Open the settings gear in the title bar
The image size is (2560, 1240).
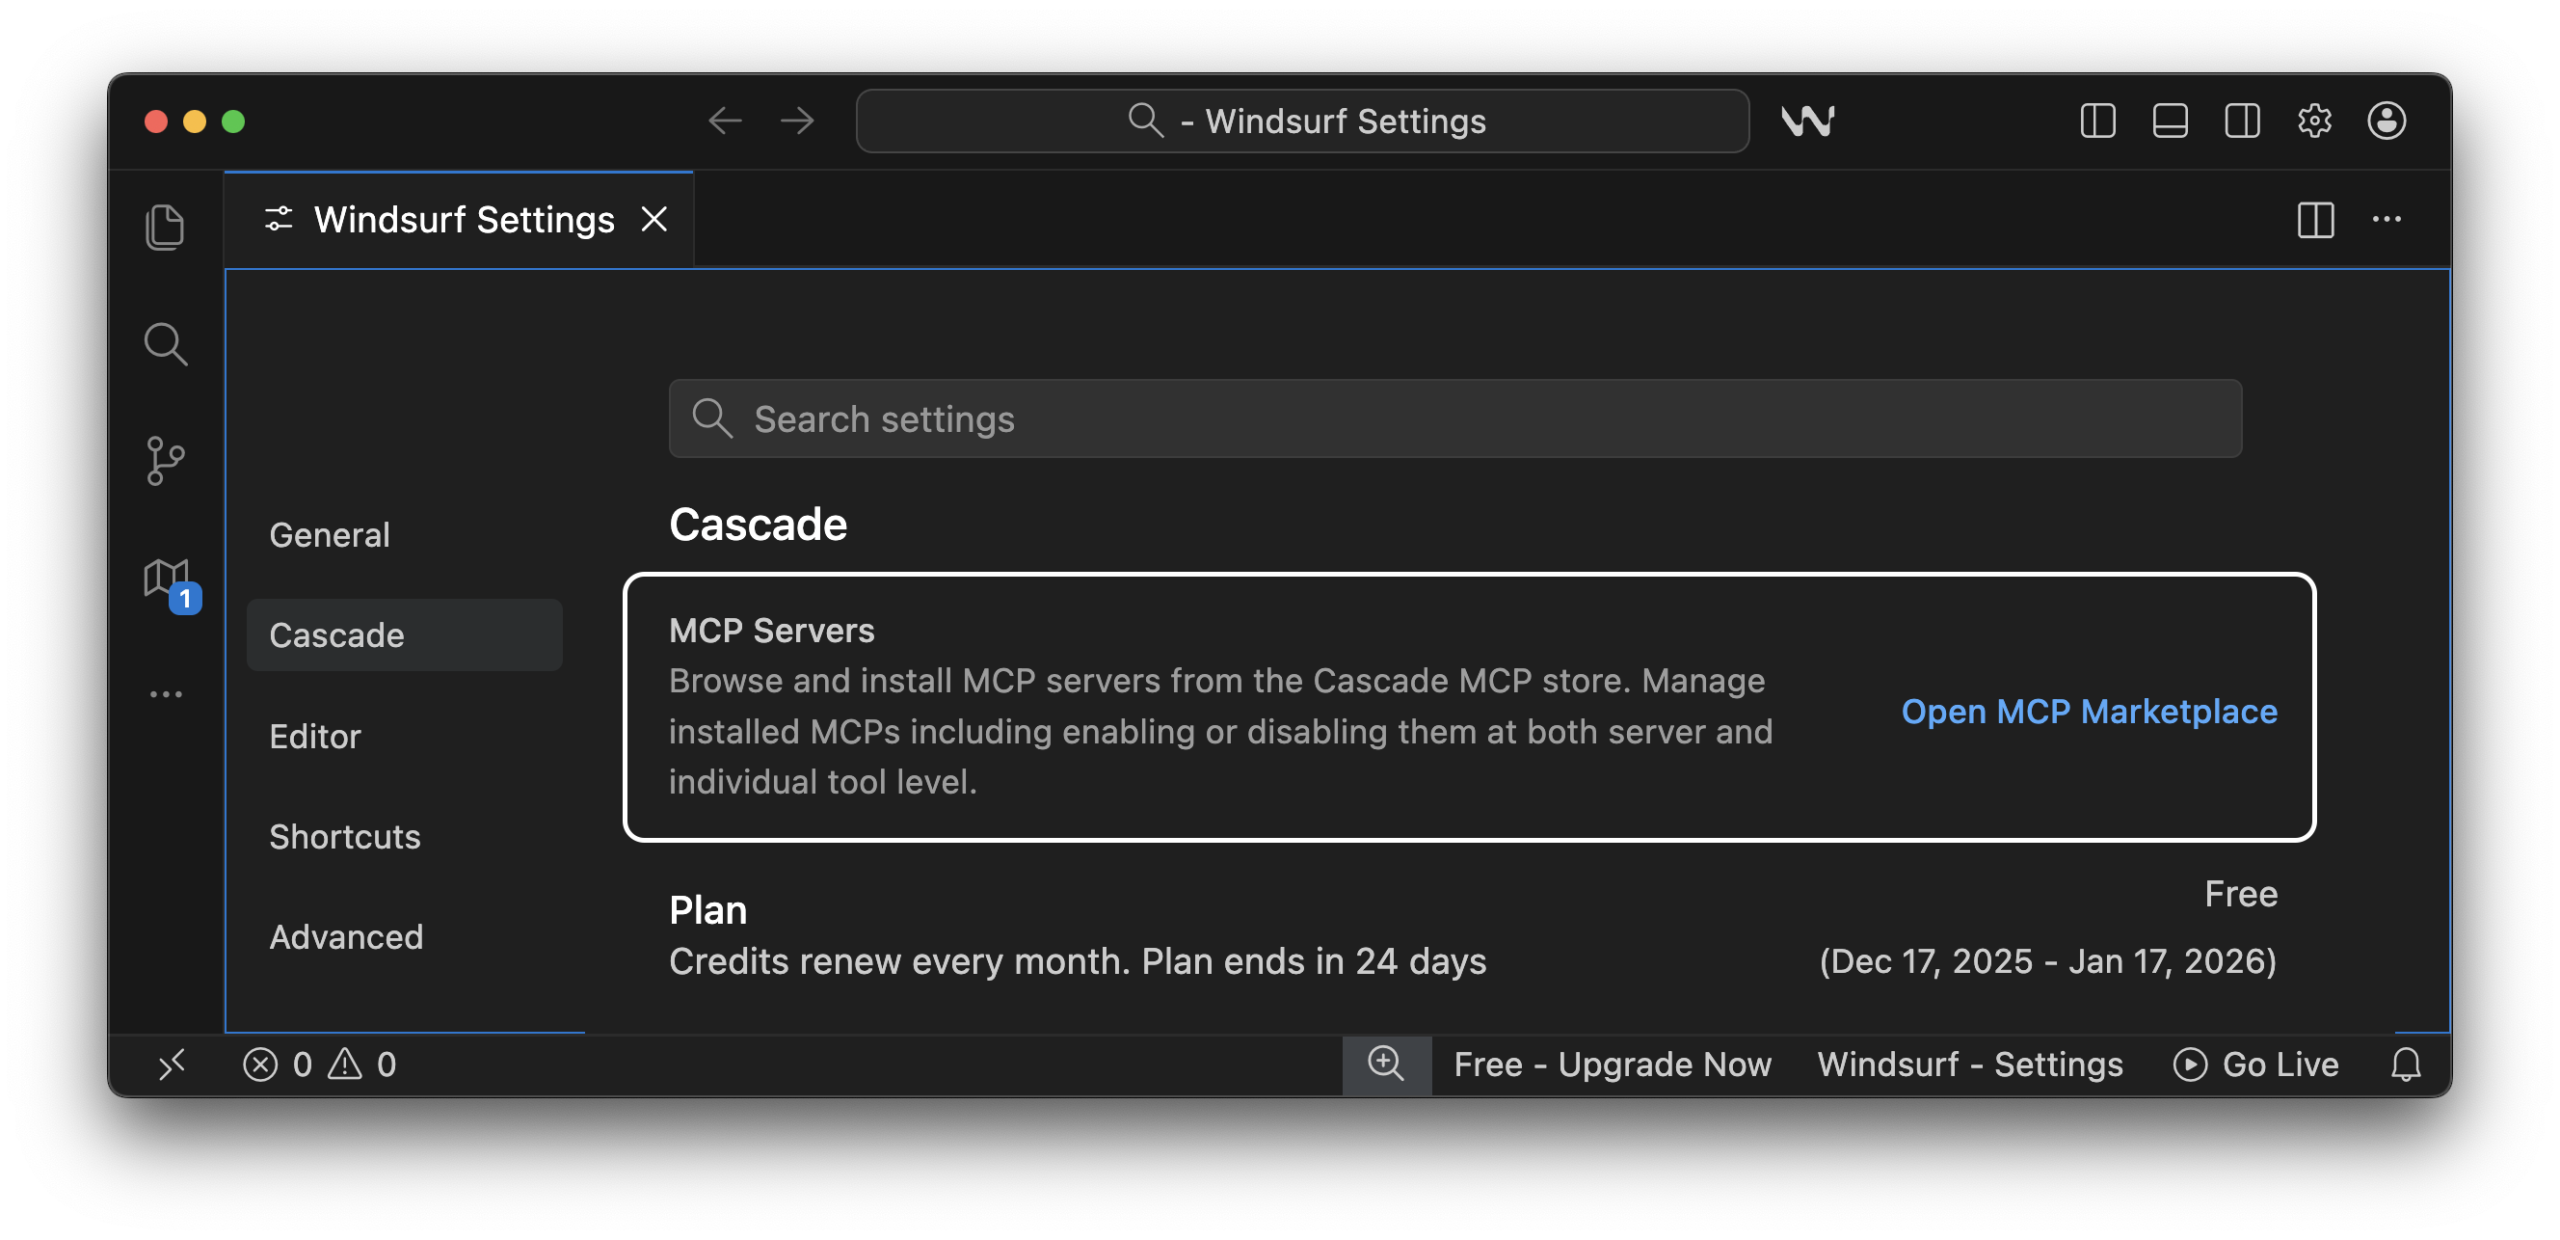tap(2314, 120)
